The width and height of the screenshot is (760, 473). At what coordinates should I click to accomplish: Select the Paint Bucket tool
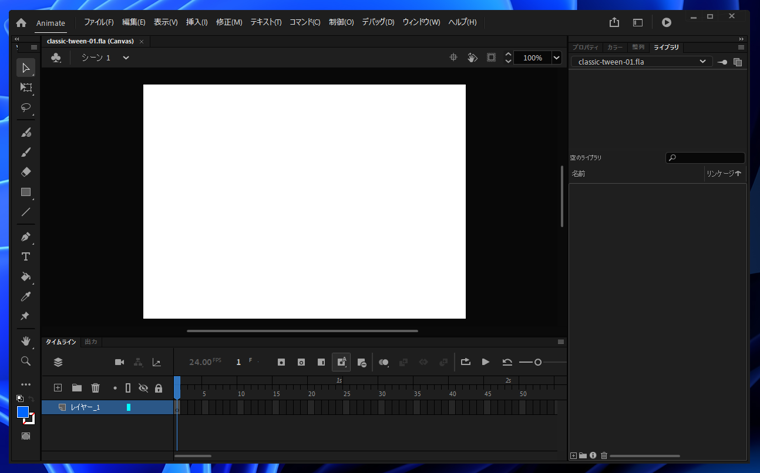pyautogui.click(x=26, y=277)
